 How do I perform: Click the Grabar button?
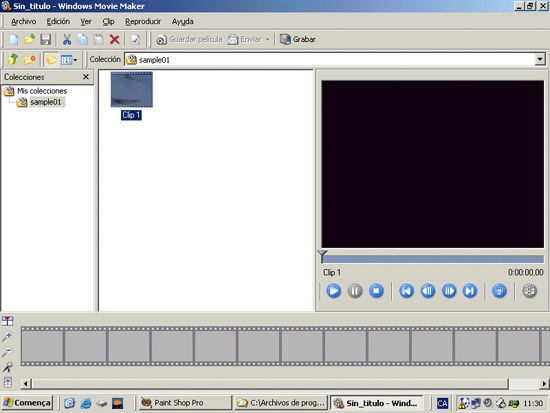[298, 39]
